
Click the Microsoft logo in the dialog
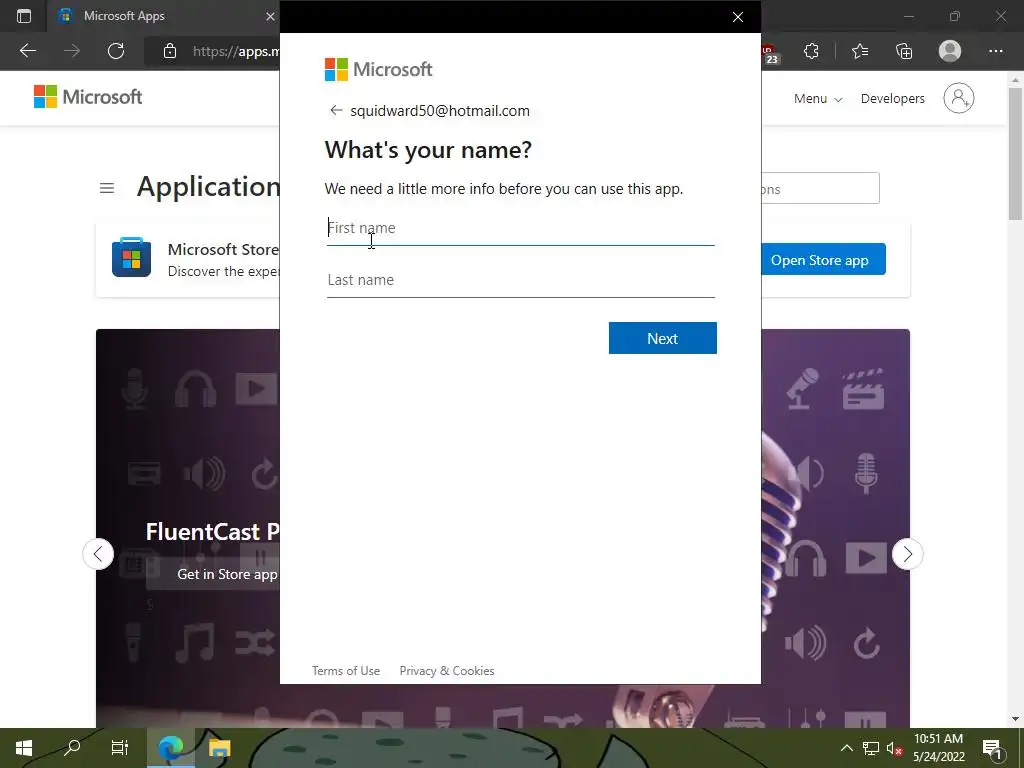tap(379, 69)
